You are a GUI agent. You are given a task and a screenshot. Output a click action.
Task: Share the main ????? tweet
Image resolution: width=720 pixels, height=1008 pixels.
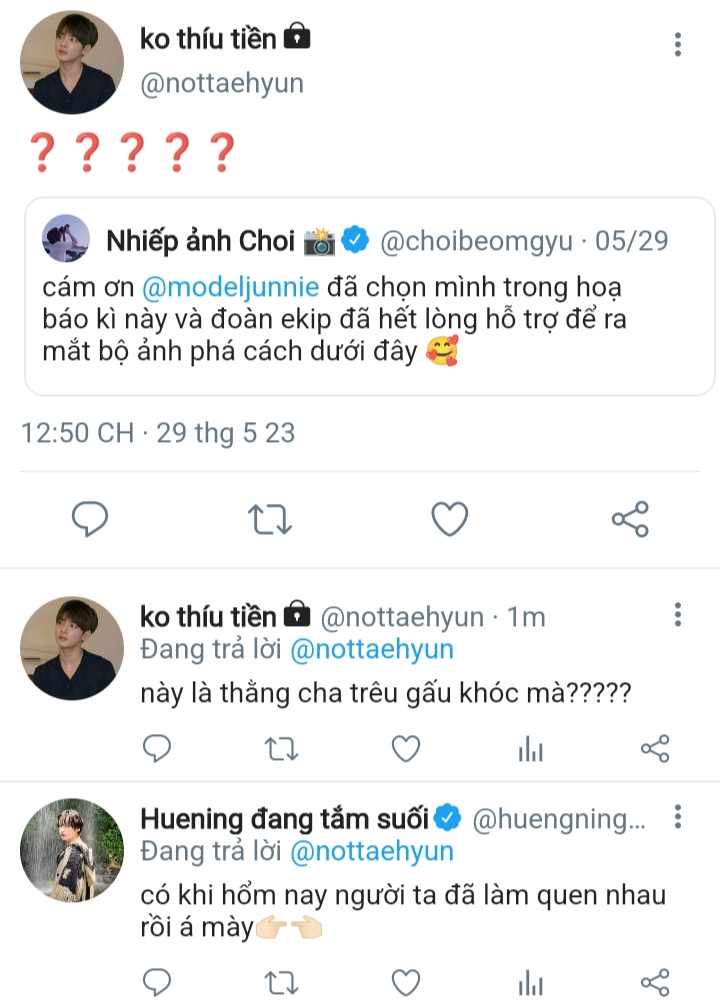coord(630,519)
